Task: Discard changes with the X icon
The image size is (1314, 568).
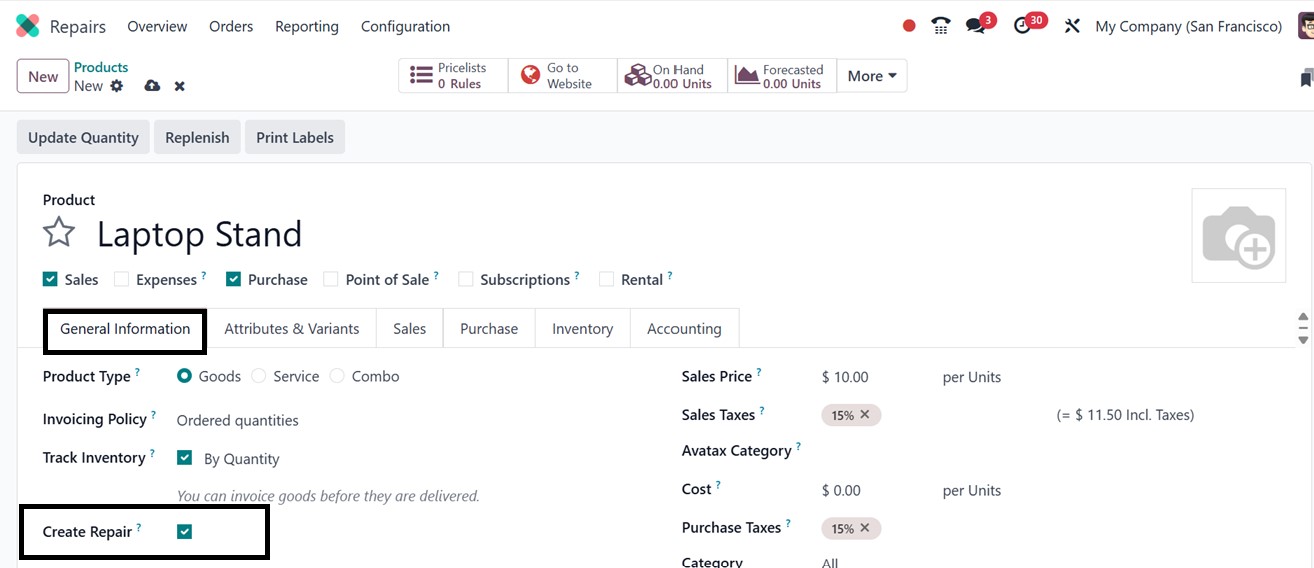Action: coord(180,86)
